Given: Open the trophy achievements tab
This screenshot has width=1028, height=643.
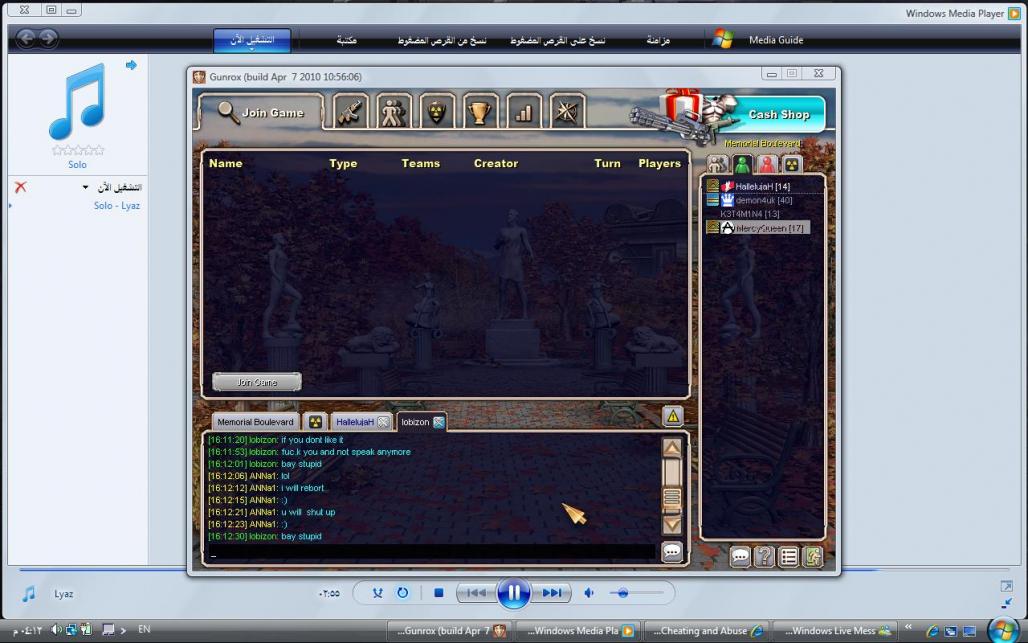Looking at the screenshot, I should coord(481,112).
